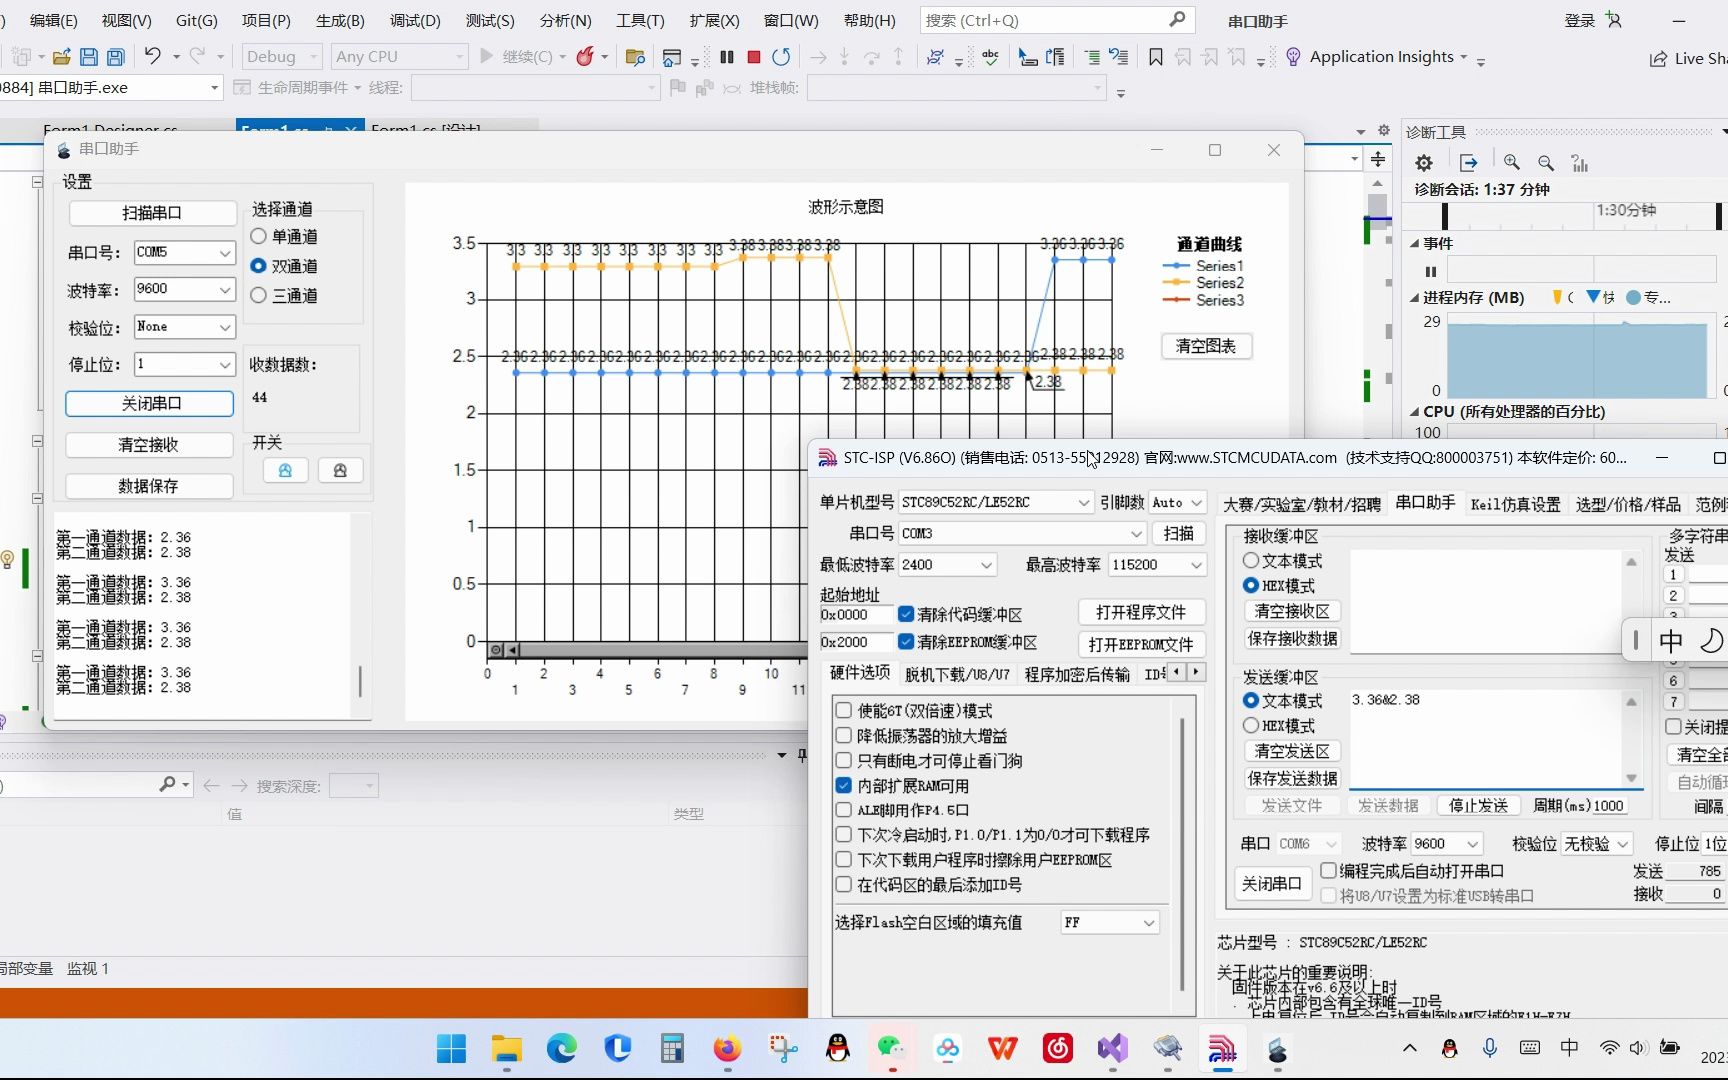Click the Undo arrow in toolbar
This screenshot has height=1080, width=1728.
pyautogui.click(x=152, y=57)
